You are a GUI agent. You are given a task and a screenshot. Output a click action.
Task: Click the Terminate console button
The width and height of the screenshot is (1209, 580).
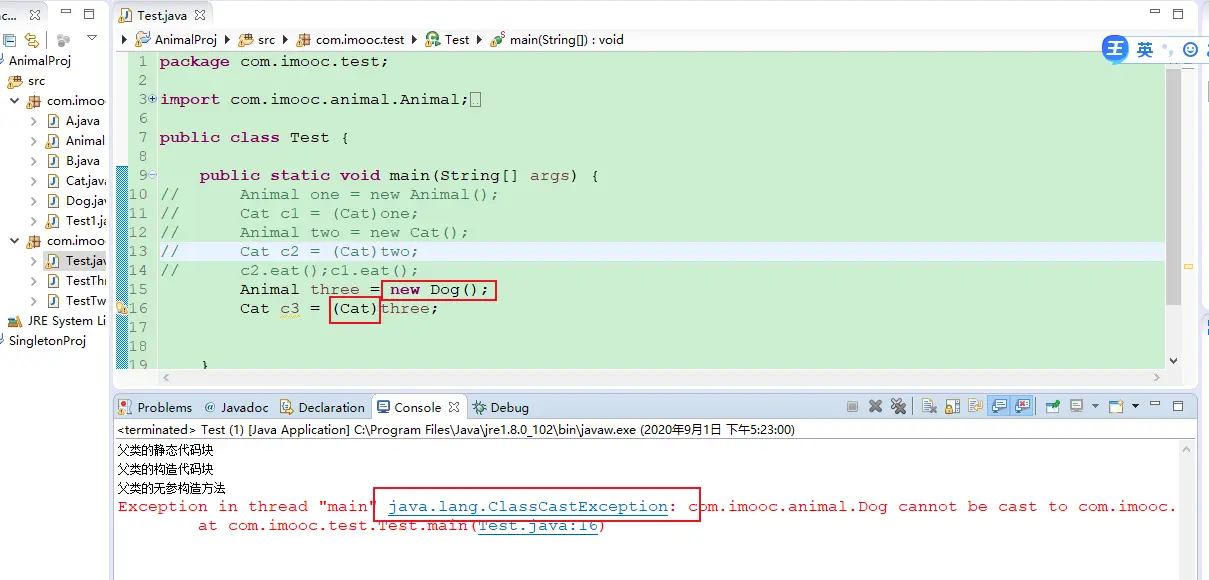tap(852, 407)
